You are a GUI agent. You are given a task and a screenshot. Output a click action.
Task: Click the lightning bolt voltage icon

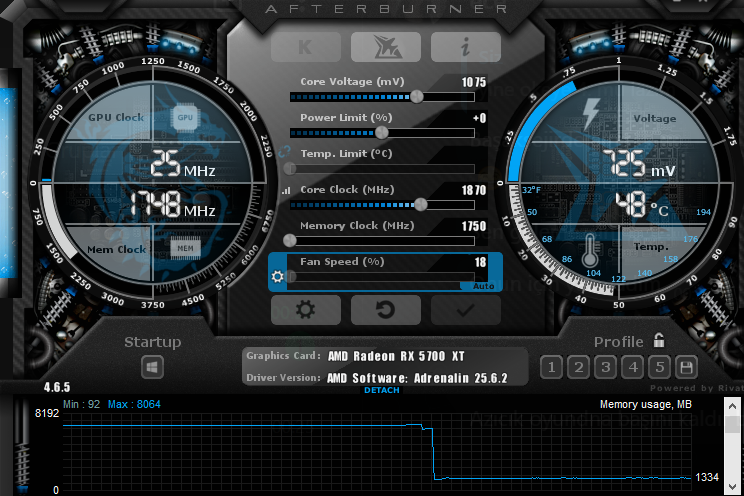[591, 113]
